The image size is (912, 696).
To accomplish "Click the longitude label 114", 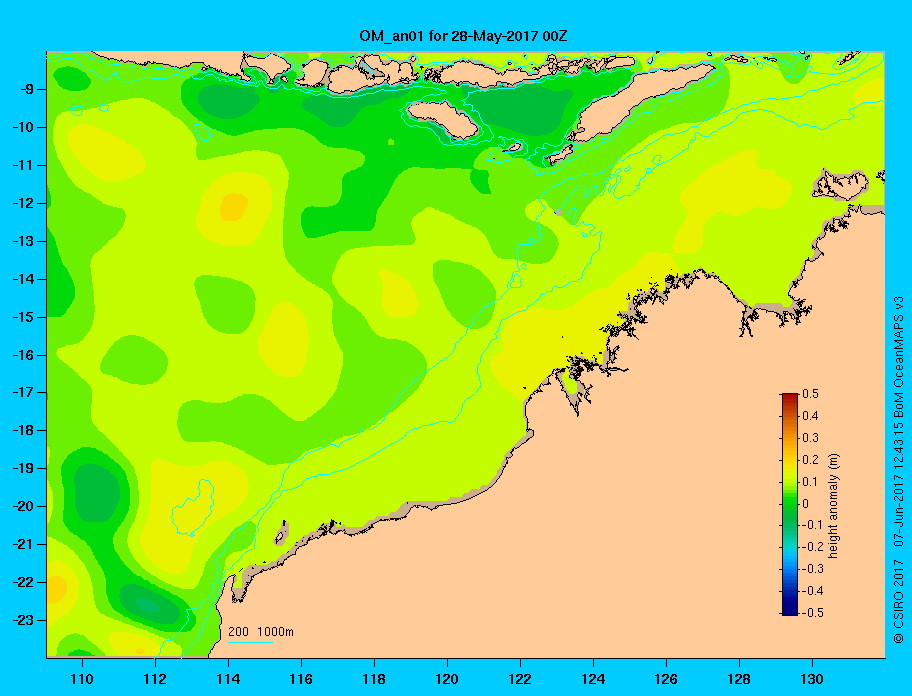I will point(228,679).
